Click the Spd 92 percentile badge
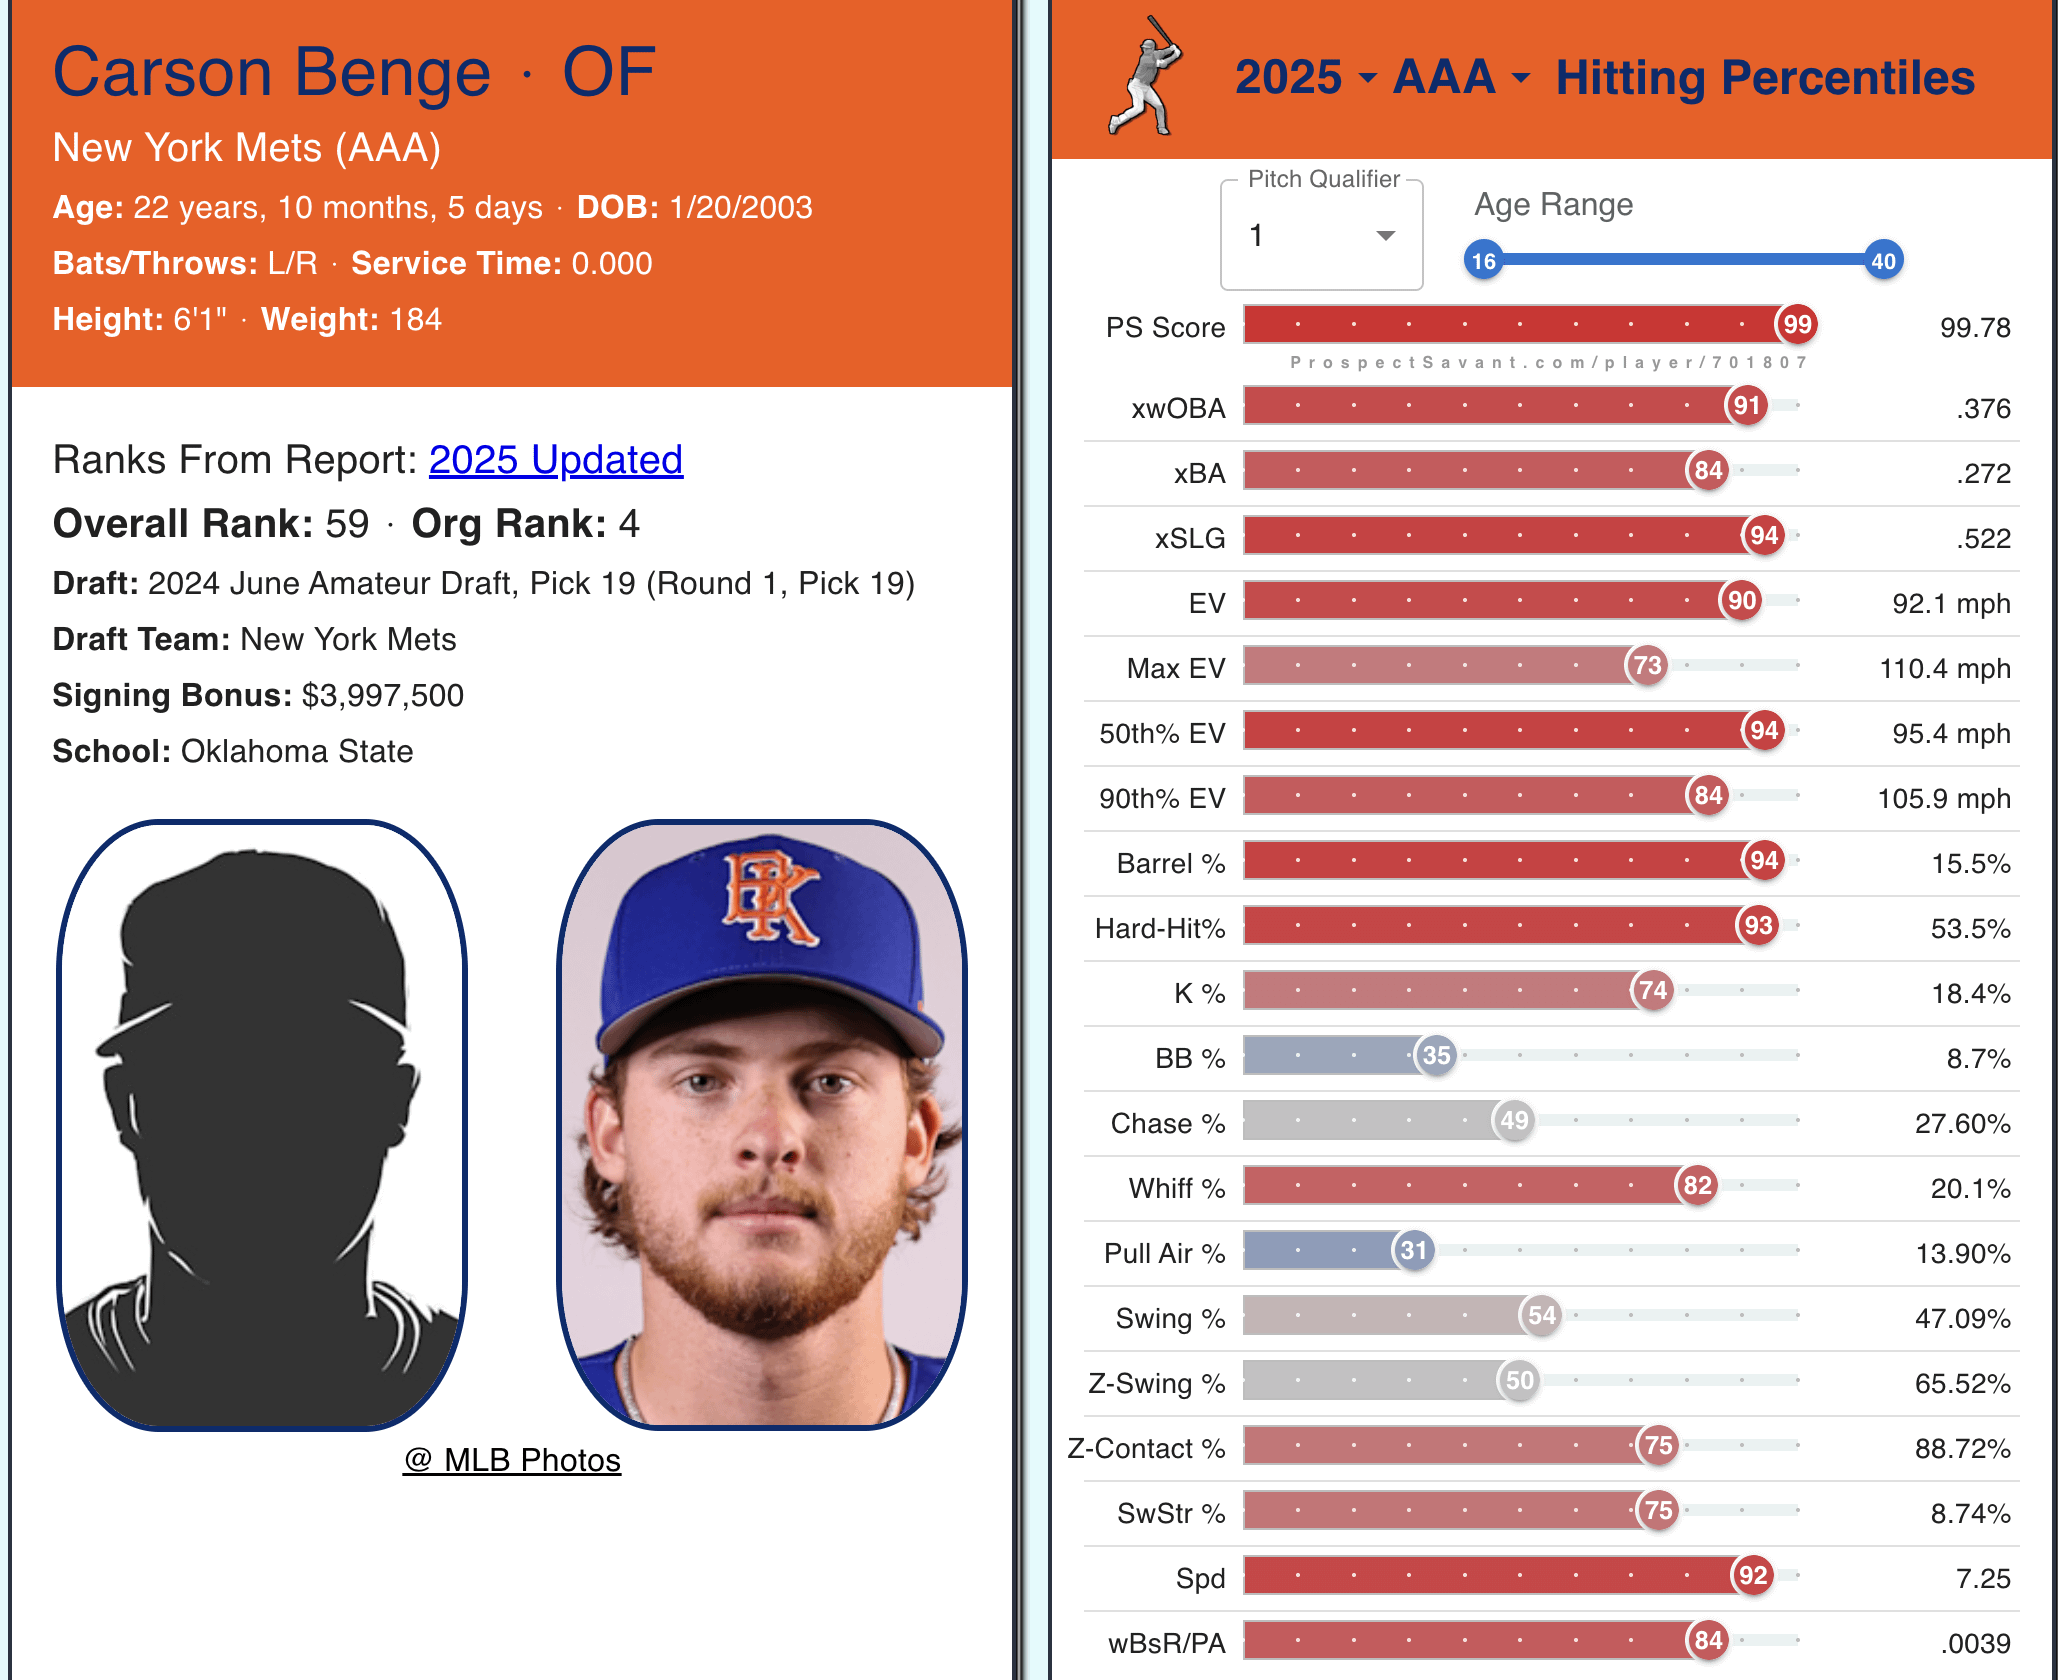 point(1752,1575)
